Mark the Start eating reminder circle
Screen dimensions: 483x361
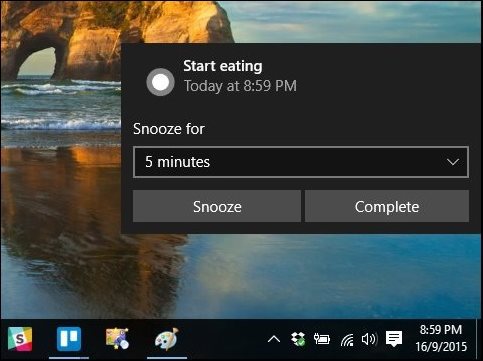[x=160, y=82]
